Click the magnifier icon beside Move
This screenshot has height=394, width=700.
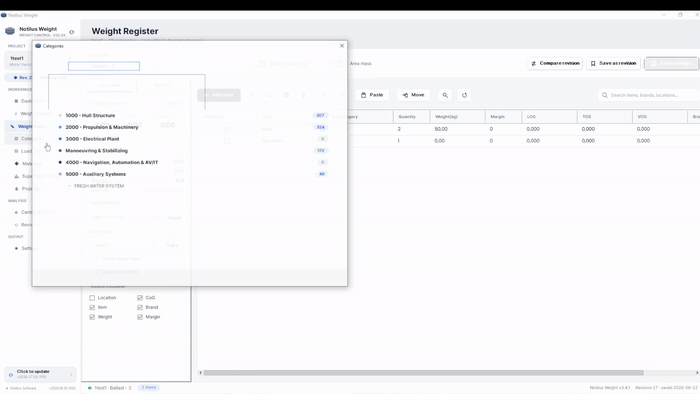(x=445, y=95)
